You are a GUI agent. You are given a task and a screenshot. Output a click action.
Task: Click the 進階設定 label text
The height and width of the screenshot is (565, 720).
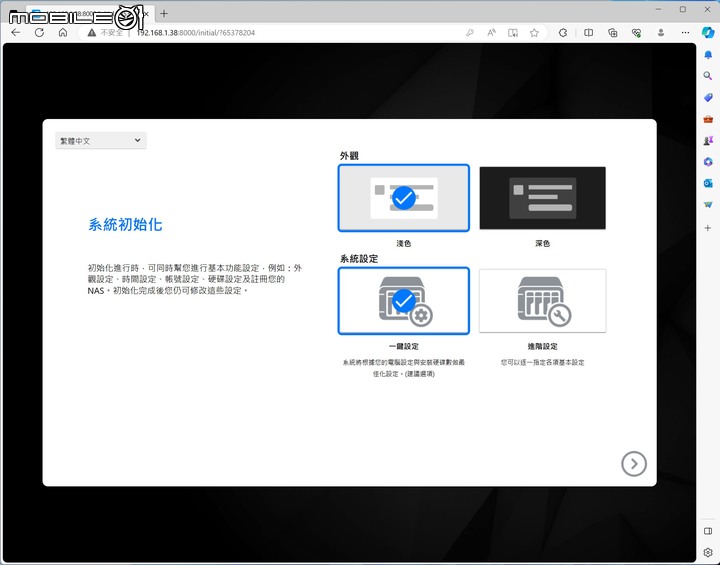[542, 346]
